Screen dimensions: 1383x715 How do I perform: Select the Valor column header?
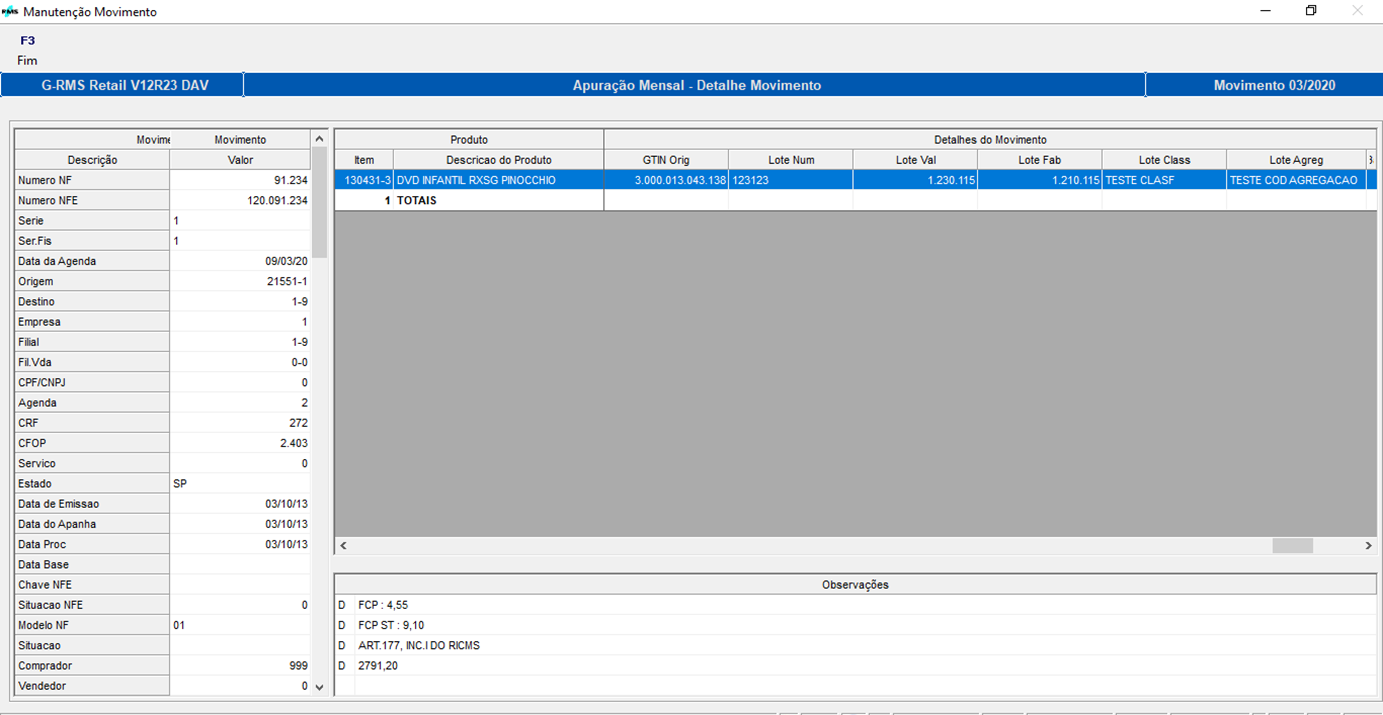click(x=240, y=160)
